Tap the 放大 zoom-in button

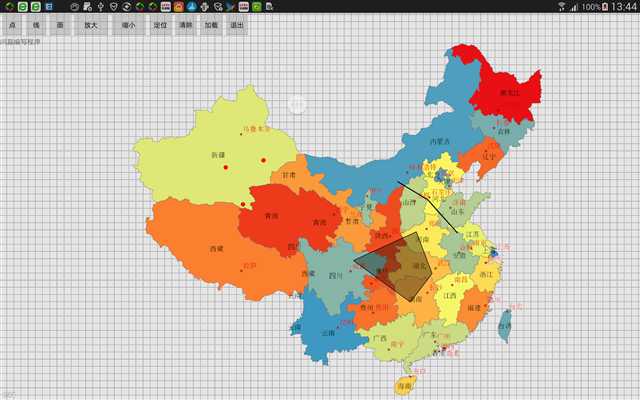click(x=91, y=25)
